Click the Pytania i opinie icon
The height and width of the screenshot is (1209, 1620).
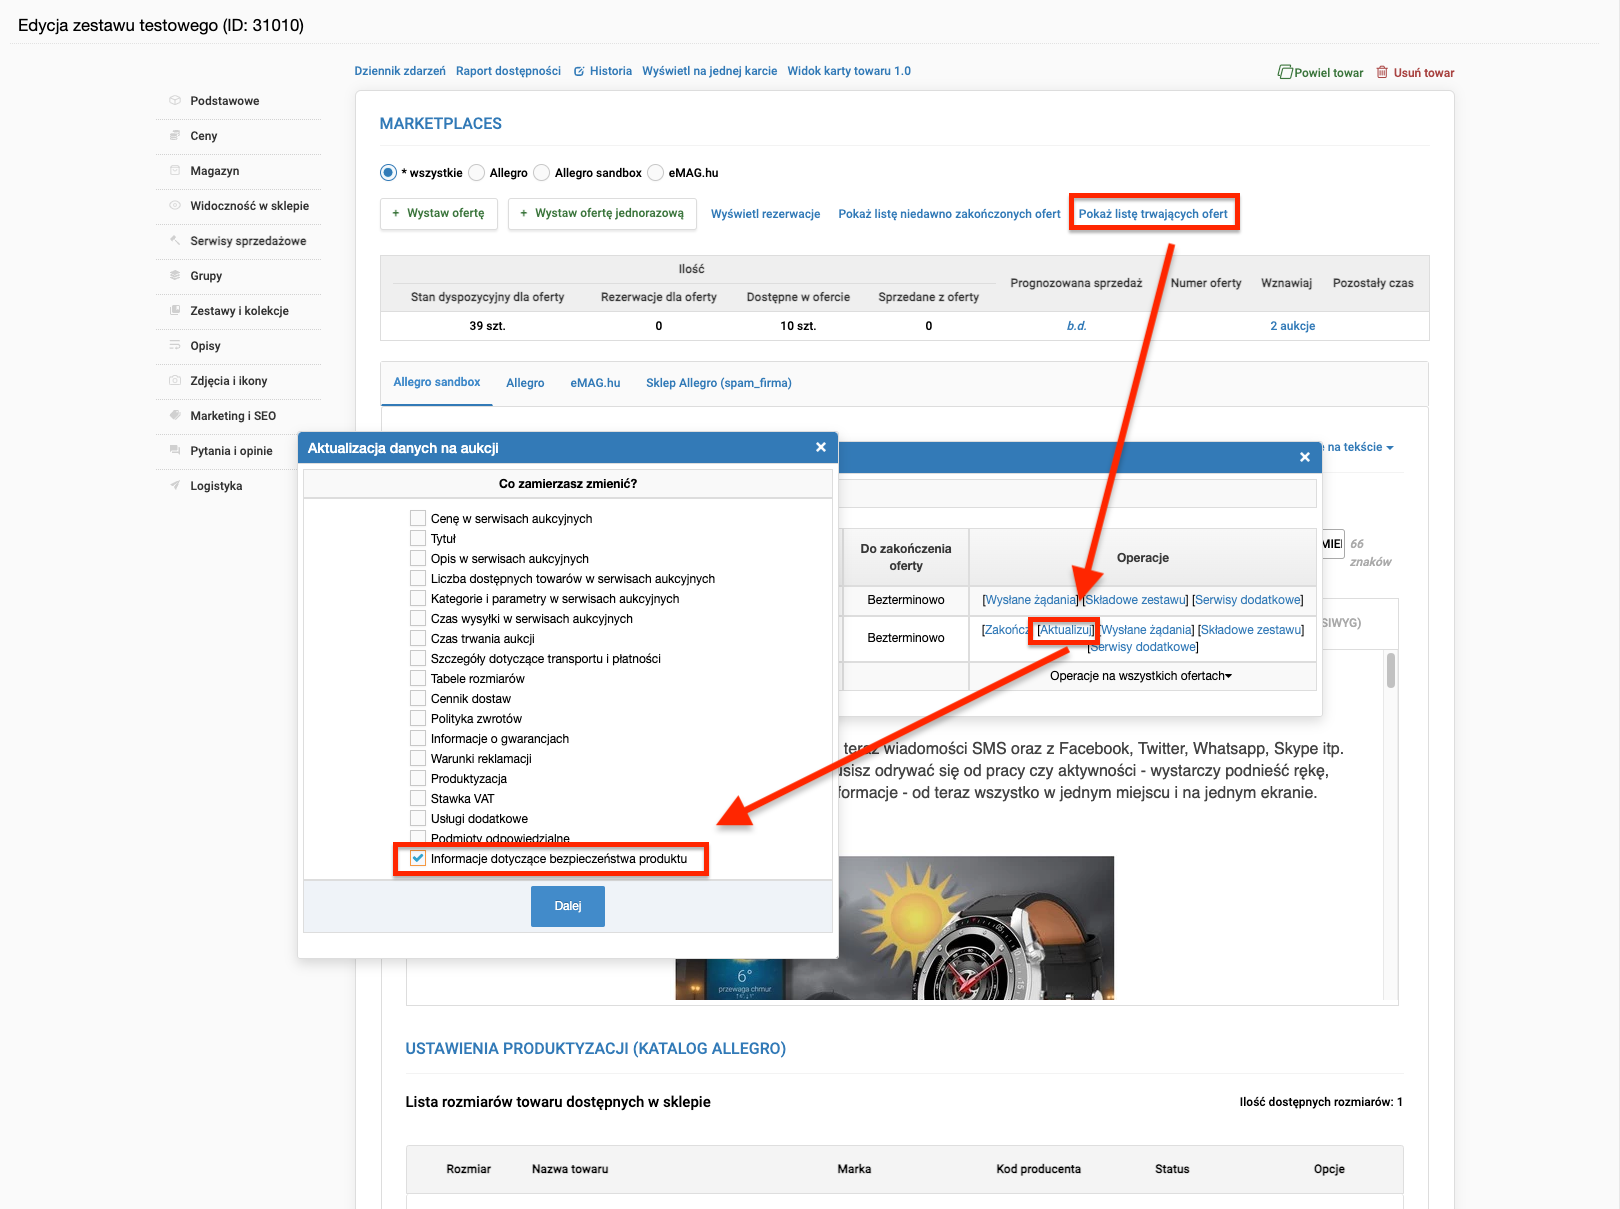point(175,450)
